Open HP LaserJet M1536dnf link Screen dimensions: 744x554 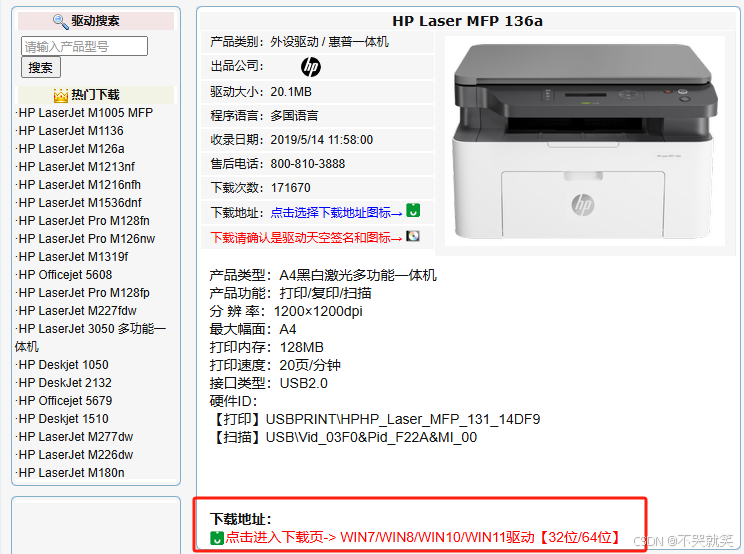click(x=80, y=203)
